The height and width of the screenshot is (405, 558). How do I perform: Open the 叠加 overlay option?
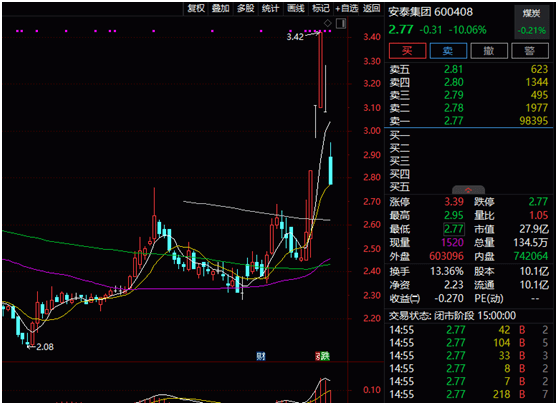point(221,8)
